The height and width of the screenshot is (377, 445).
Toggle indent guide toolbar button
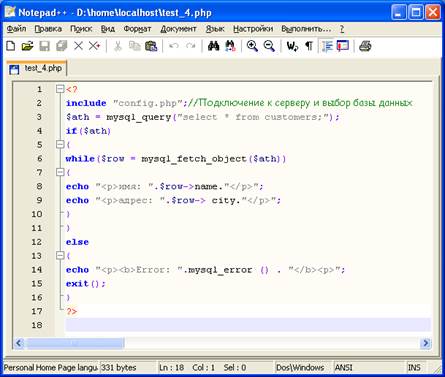(x=327, y=46)
